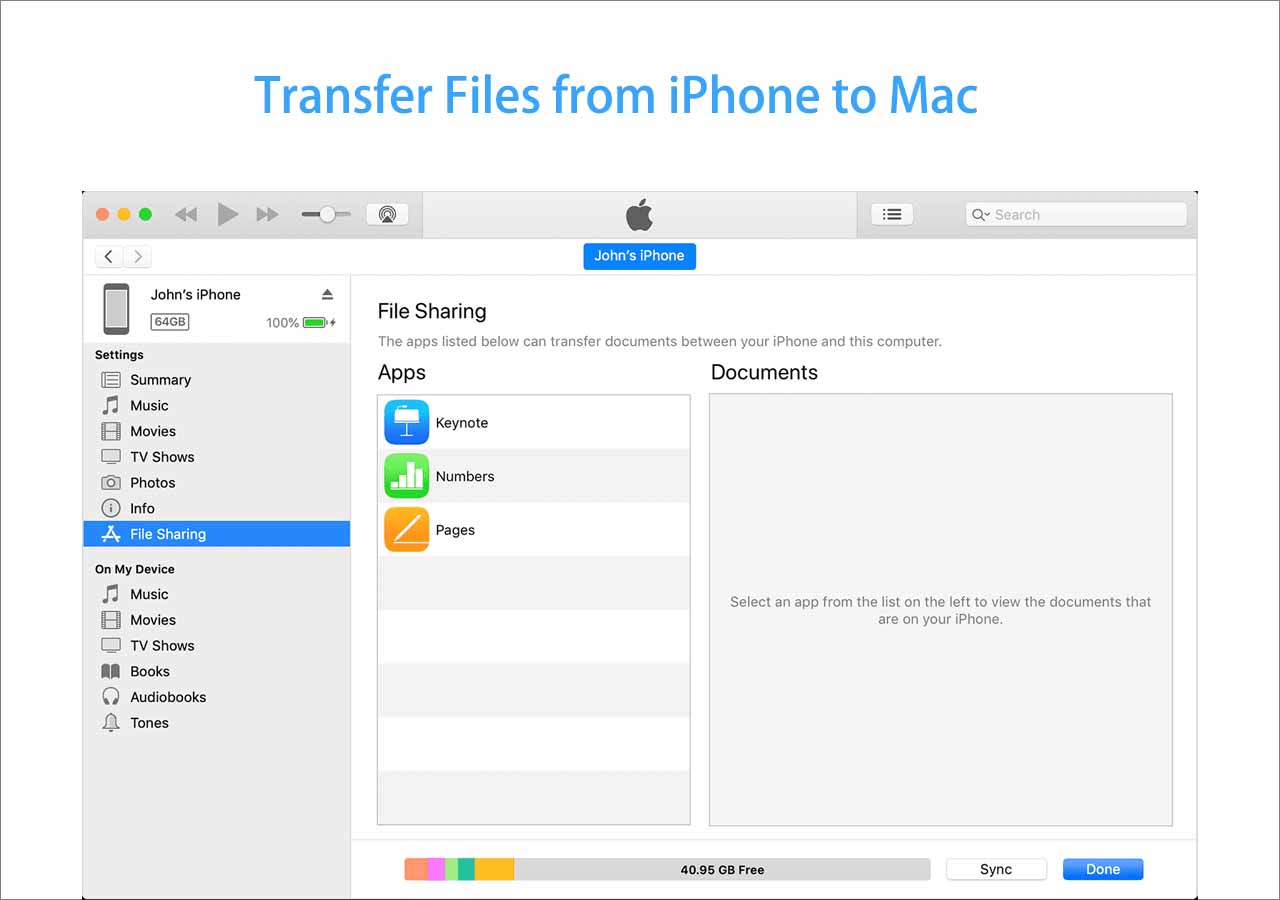Go forward with the right chevron

click(x=138, y=257)
